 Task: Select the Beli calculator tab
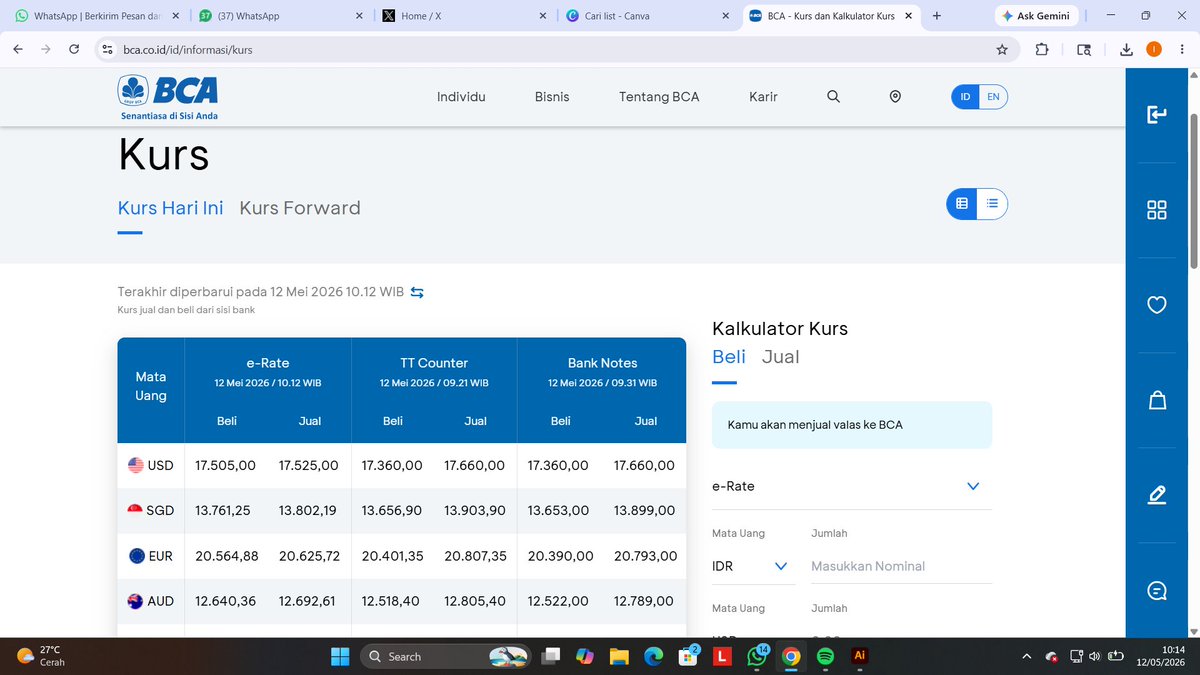[729, 357]
